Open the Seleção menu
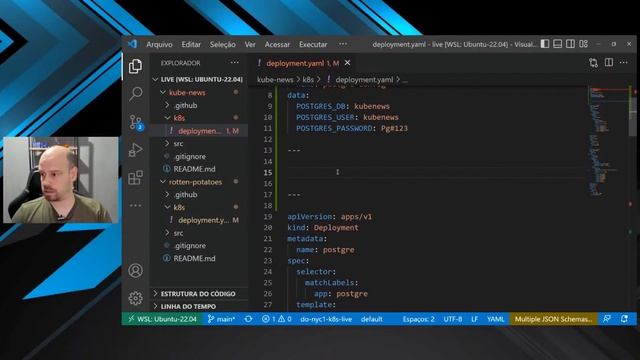The width and height of the screenshot is (640, 360). click(x=223, y=44)
